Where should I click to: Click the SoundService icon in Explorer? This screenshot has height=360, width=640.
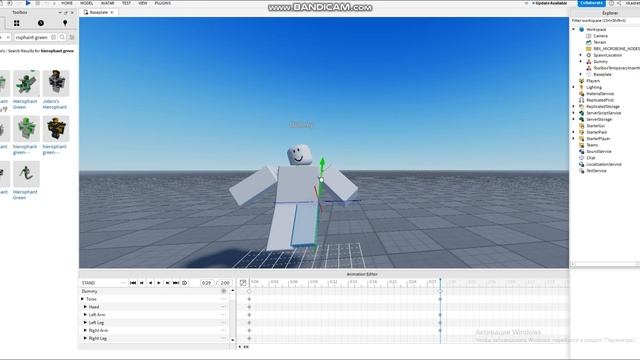pos(582,151)
